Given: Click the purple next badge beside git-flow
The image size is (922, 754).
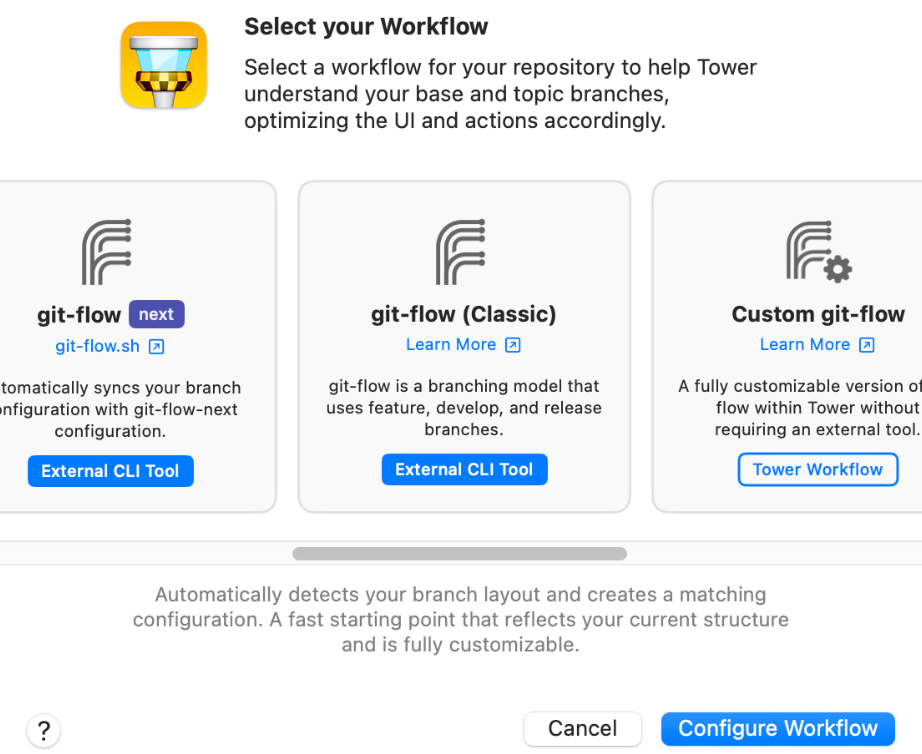Looking at the screenshot, I should 156,314.
